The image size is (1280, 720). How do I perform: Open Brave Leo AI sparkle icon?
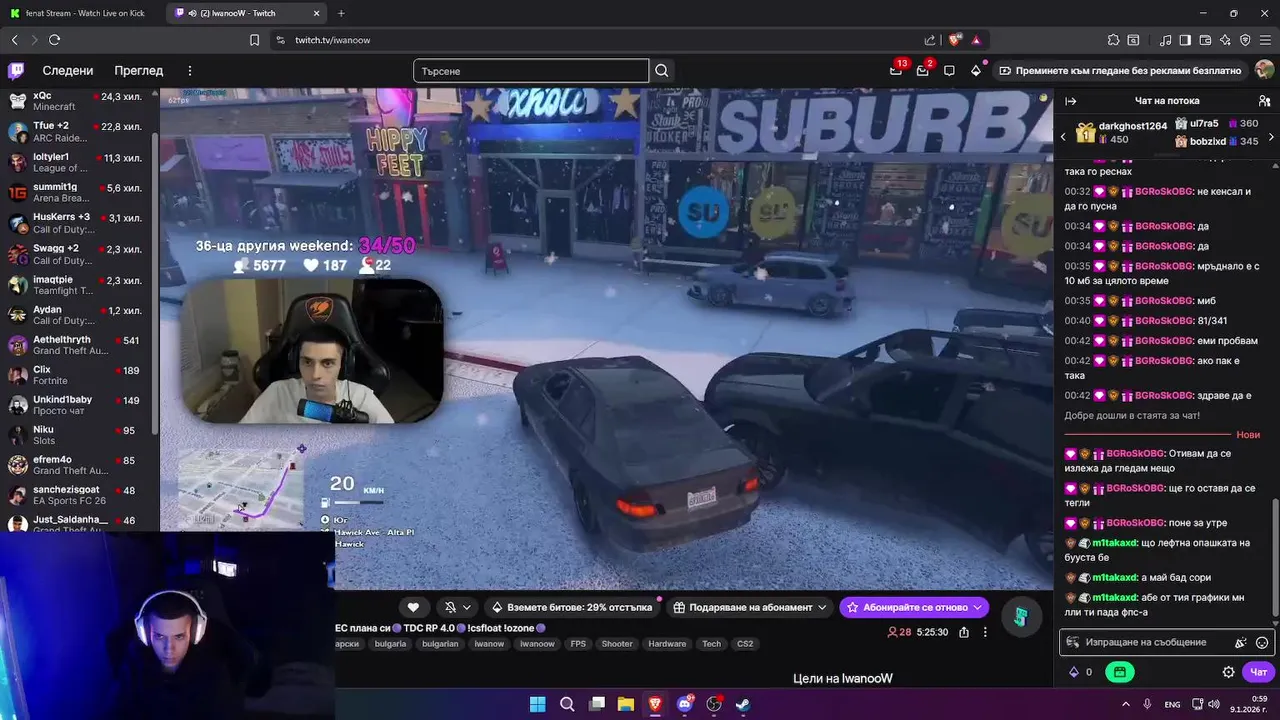(x=1225, y=40)
